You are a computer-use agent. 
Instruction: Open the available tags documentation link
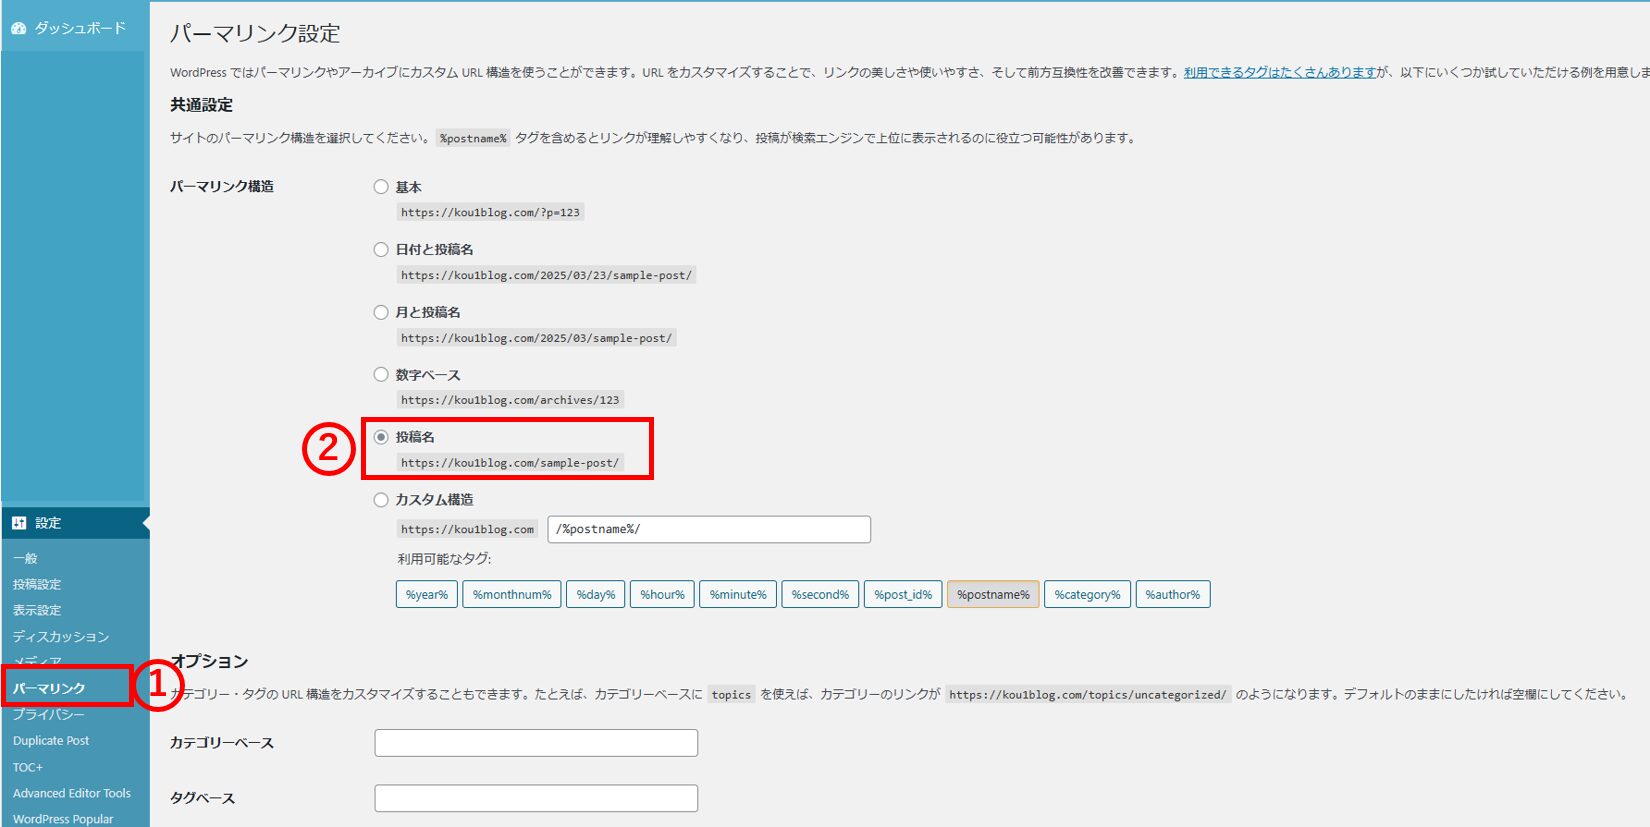click(1280, 72)
